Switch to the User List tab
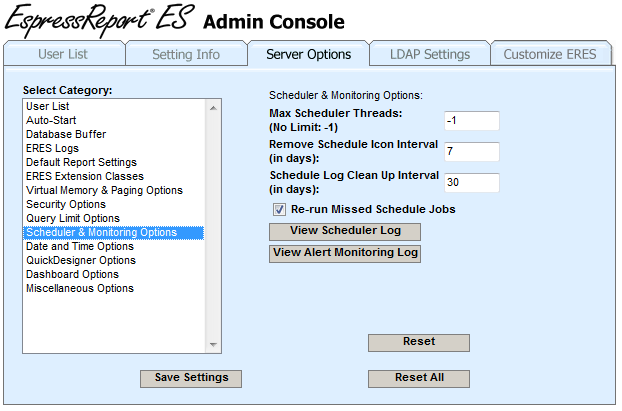The image size is (622, 411). click(x=63, y=54)
